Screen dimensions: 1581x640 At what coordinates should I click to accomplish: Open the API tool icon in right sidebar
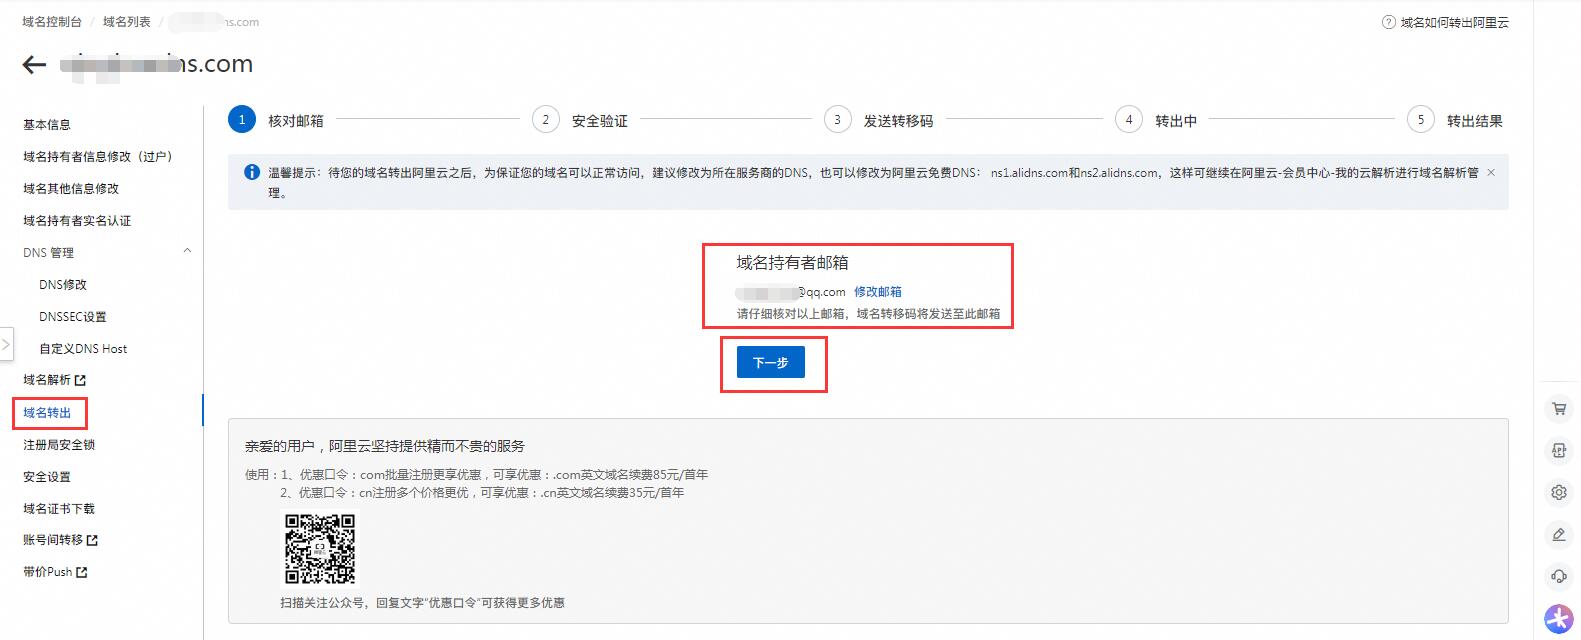pyautogui.click(x=1558, y=450)
